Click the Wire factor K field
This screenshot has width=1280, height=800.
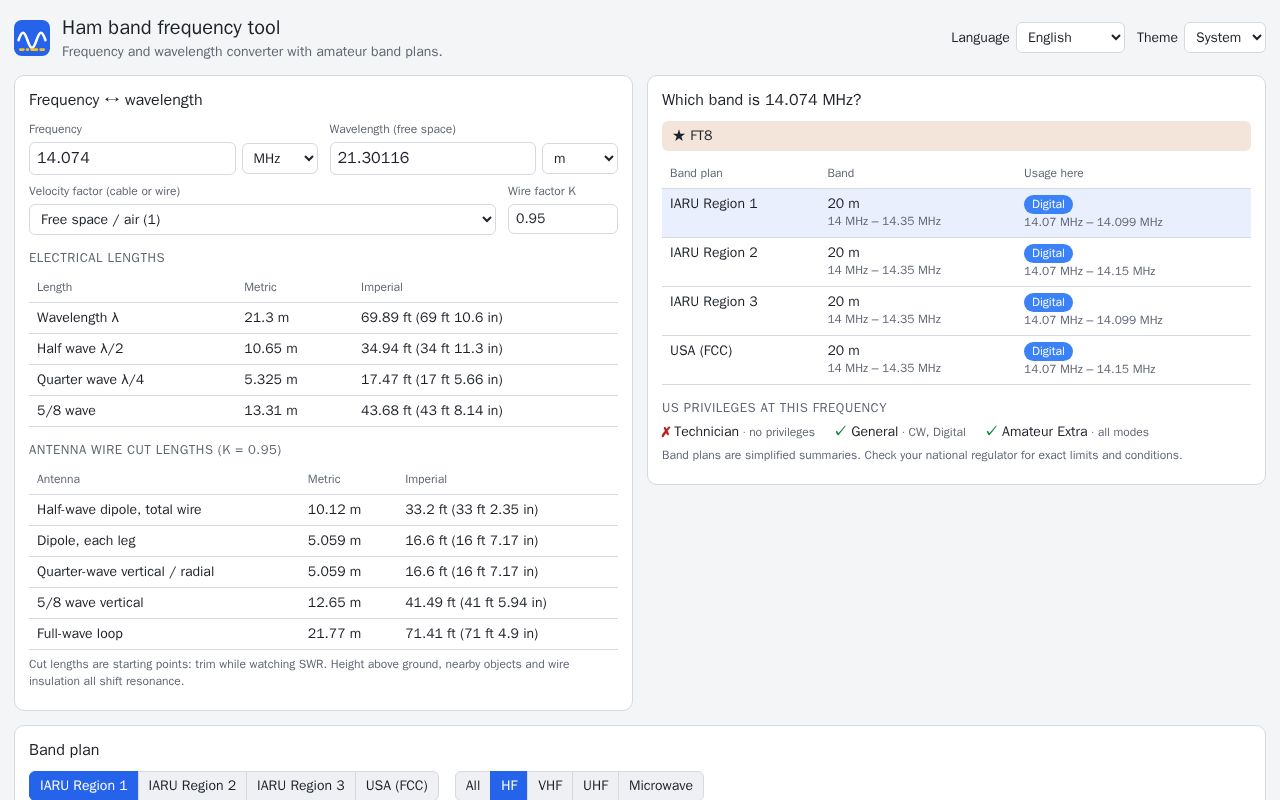563,219
